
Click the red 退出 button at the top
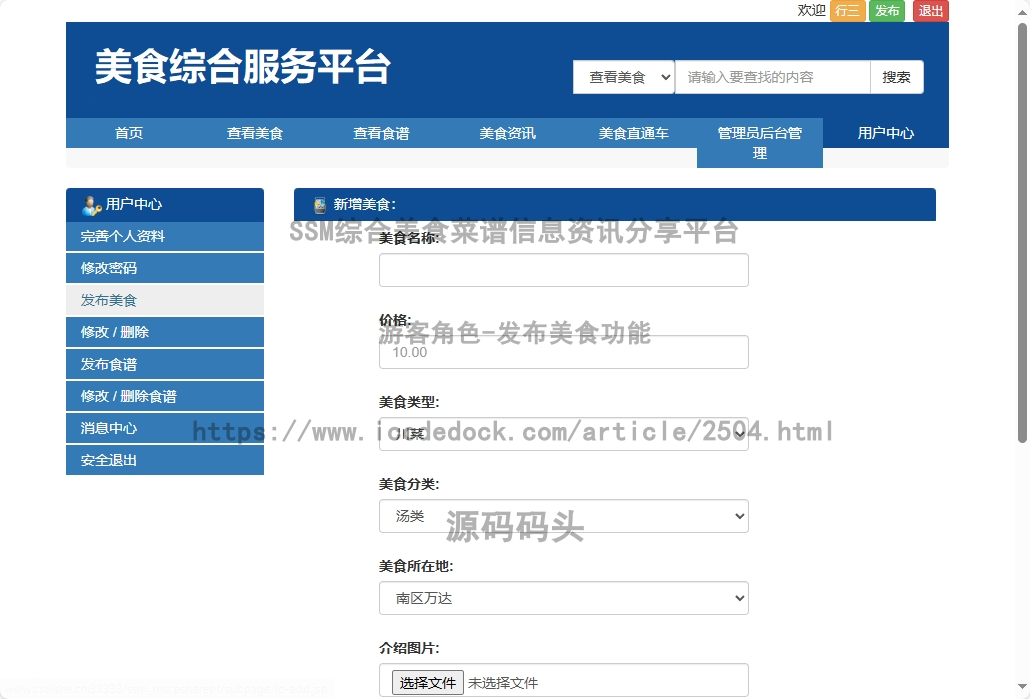click(x=931, y=11)
